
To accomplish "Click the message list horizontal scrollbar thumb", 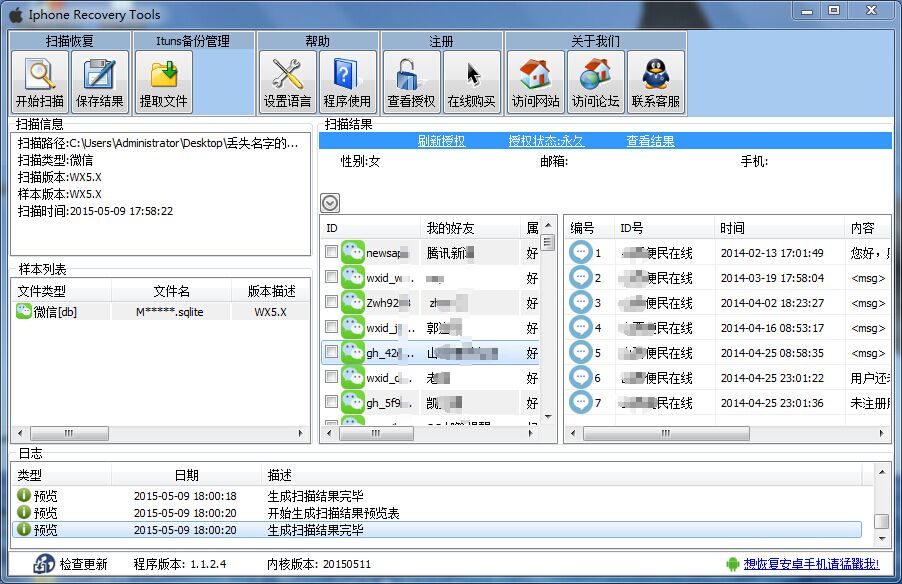I will (666, 433).
